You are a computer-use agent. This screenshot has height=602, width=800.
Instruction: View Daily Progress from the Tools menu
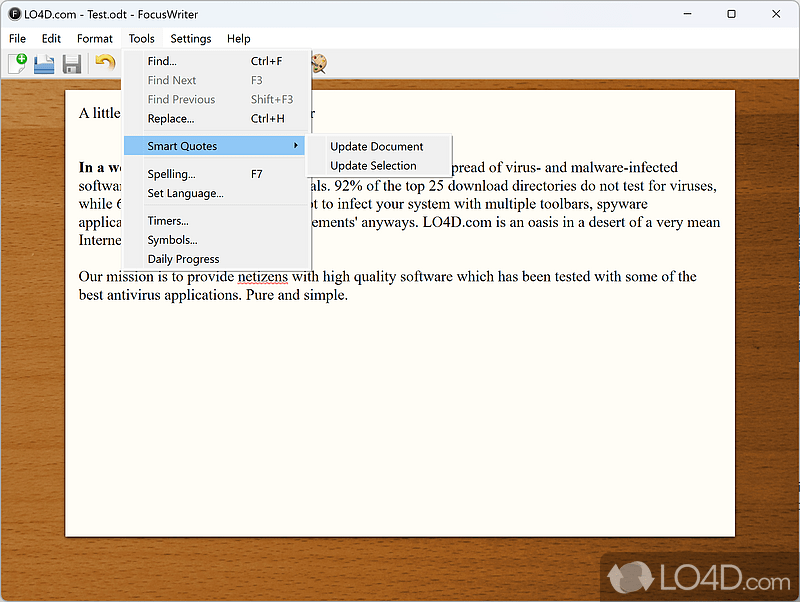[x=183, y=259]
